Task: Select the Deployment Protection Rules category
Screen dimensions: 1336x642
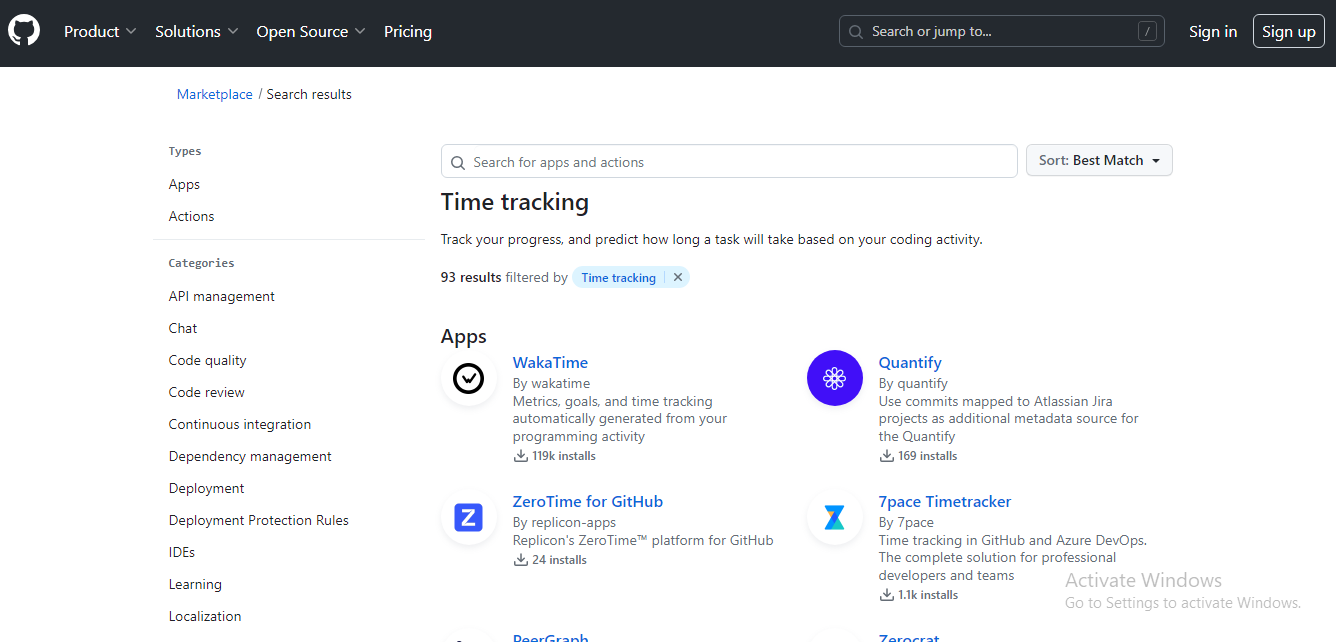Action: pos(259,520)
